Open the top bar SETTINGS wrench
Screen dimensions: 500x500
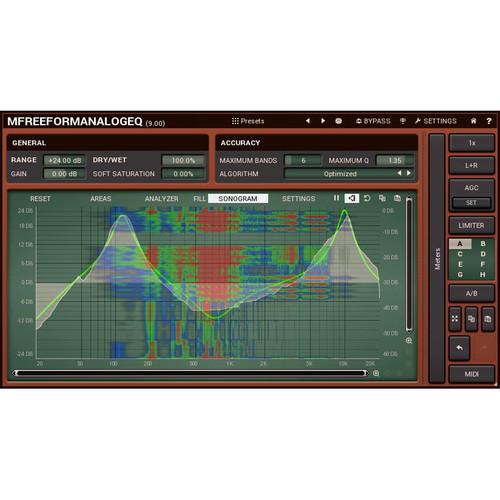coord(435,121)
